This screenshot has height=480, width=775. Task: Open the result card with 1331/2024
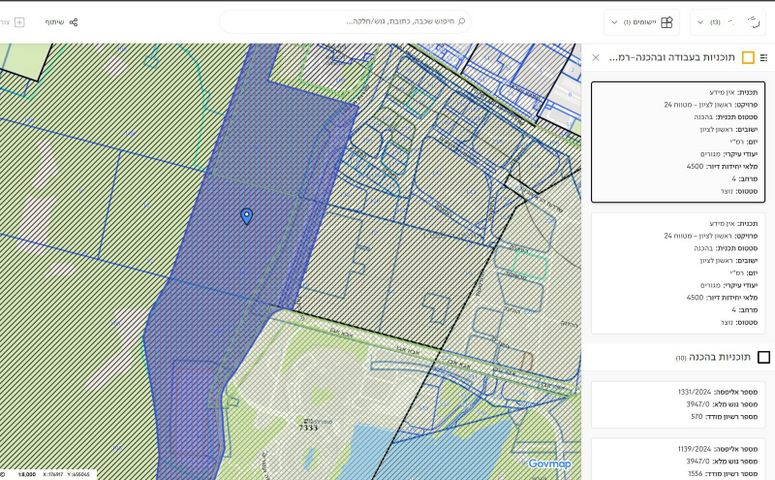coord(678,404)
